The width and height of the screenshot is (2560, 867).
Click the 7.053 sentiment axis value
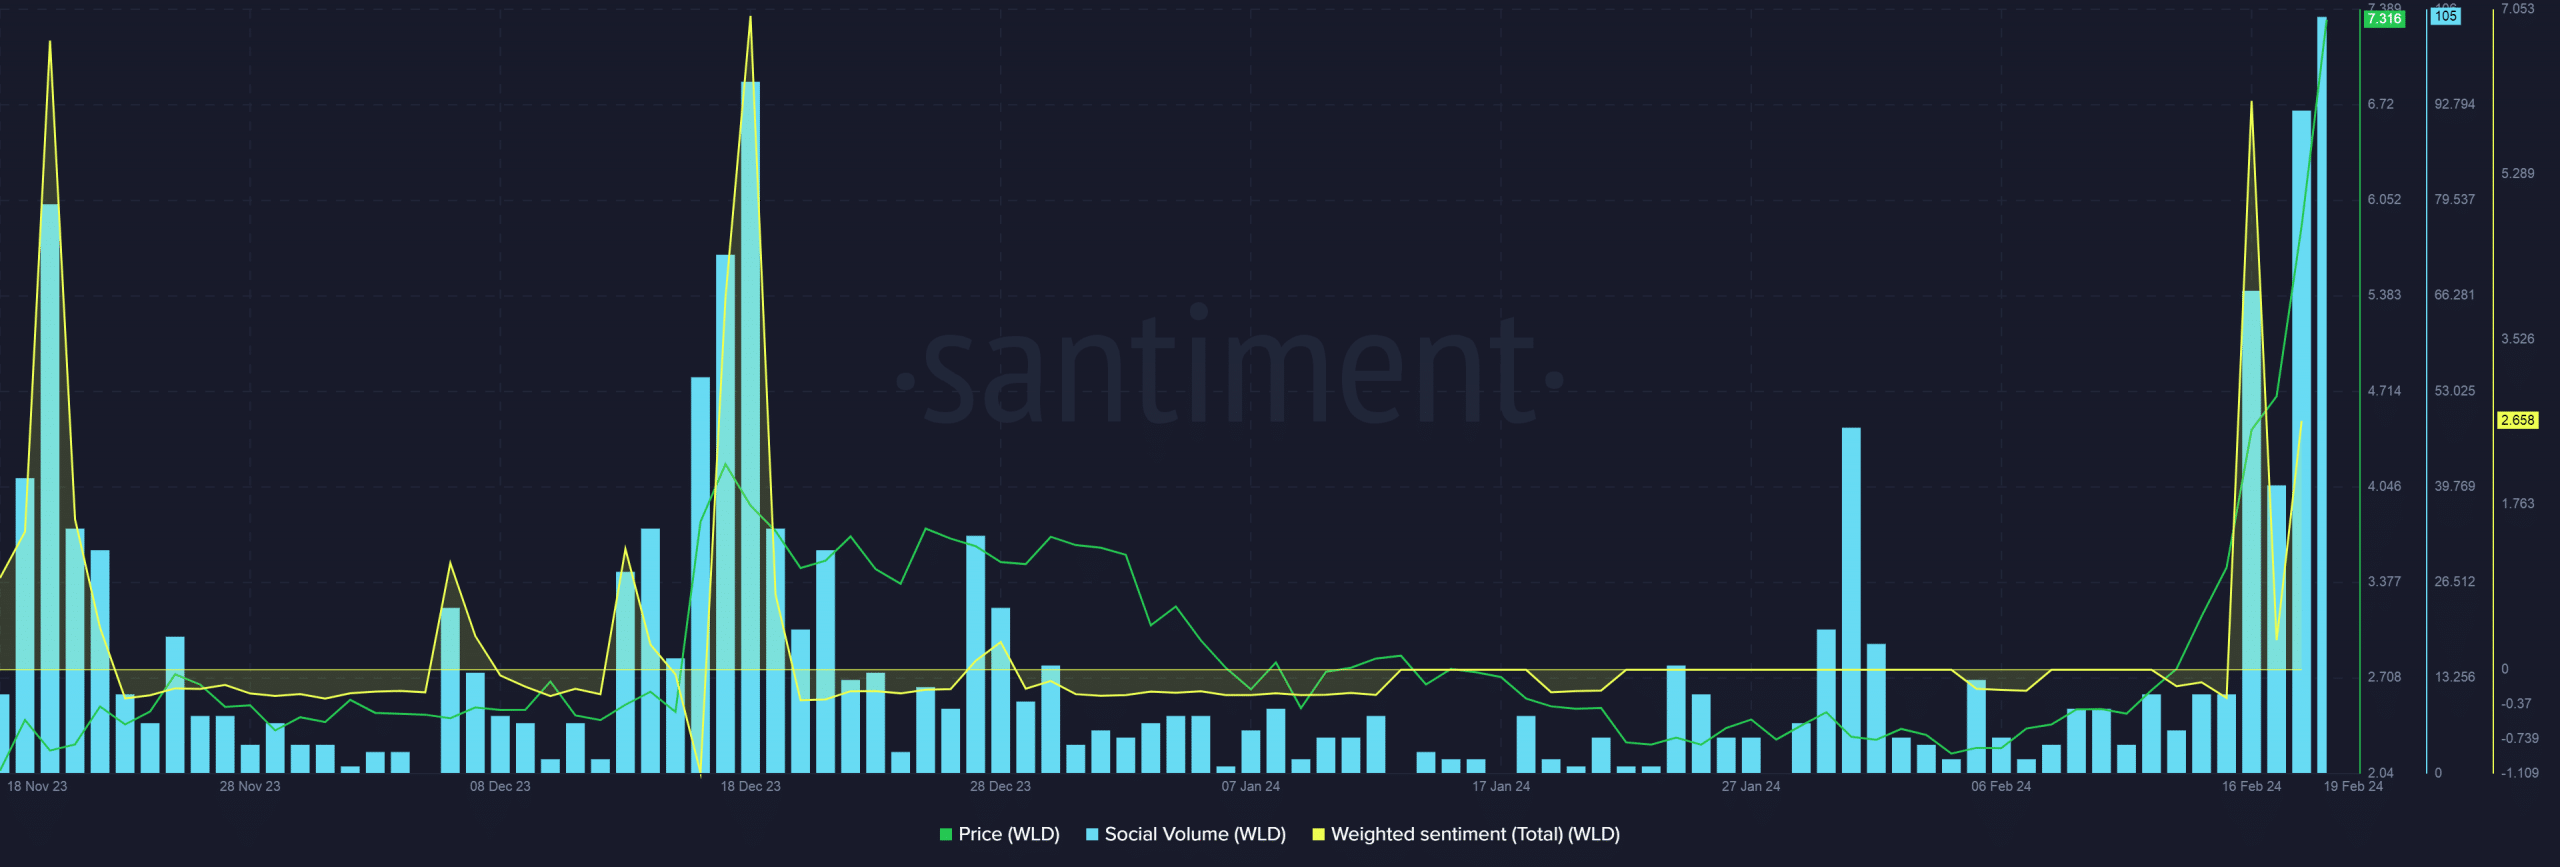[2518, 9]
